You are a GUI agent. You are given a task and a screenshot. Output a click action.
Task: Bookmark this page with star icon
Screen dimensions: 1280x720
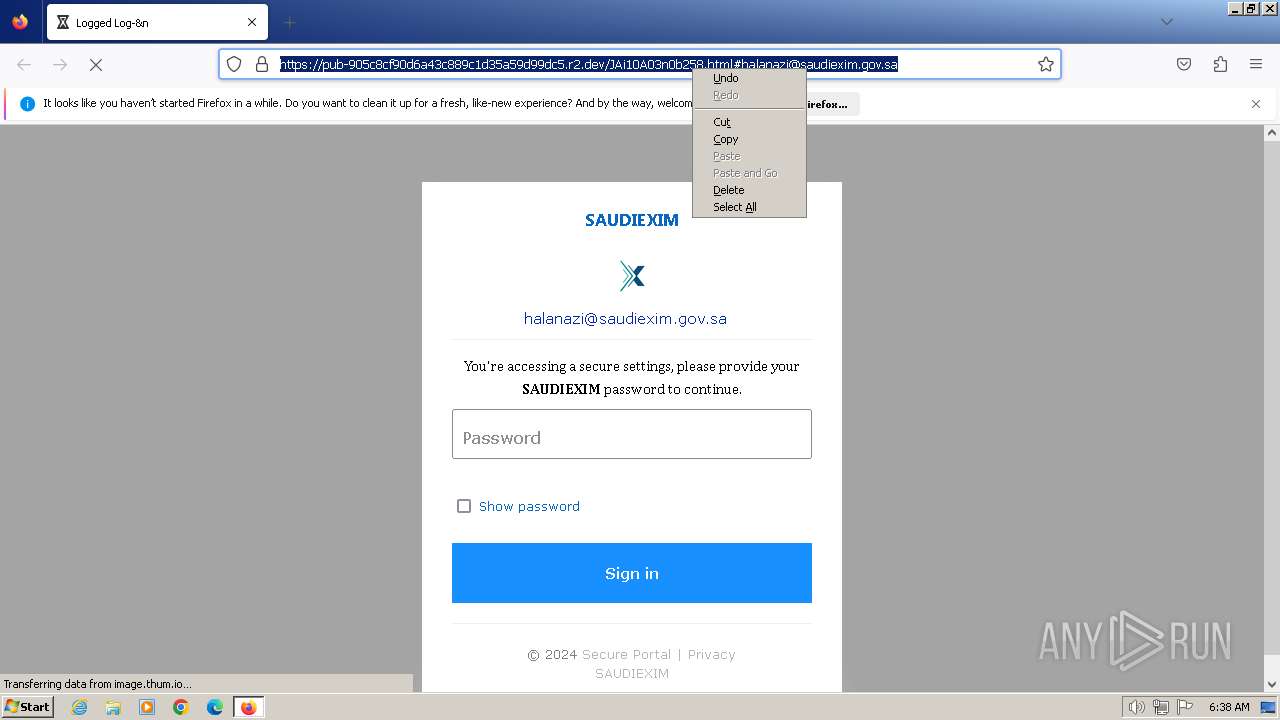1046,64
